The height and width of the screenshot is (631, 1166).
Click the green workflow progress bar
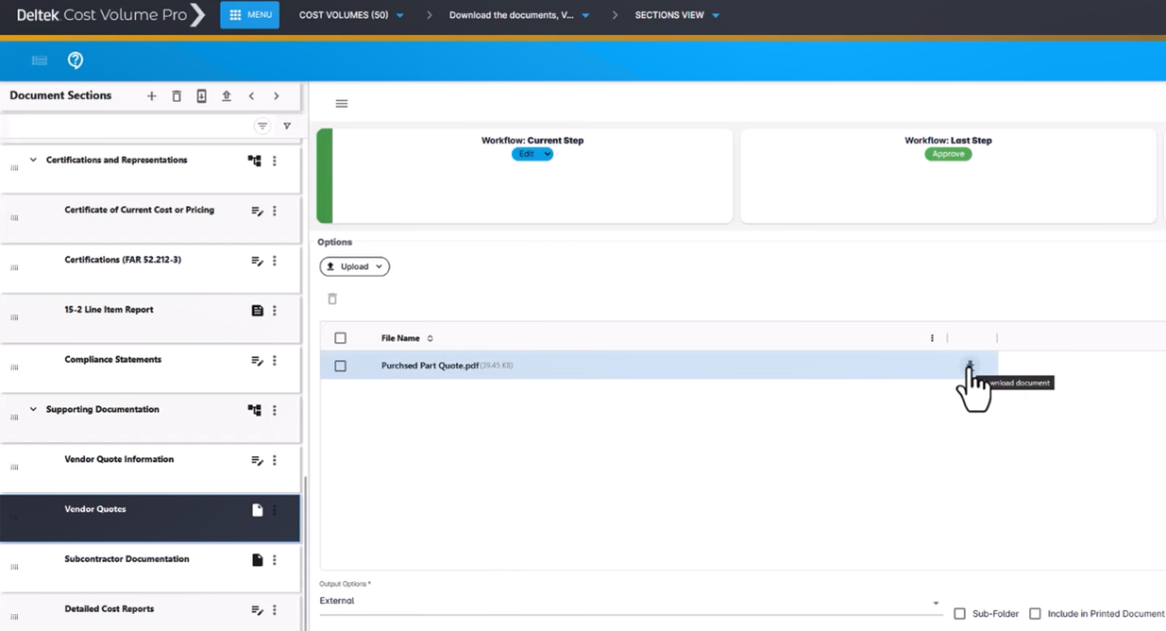click(x=322, y=175)
